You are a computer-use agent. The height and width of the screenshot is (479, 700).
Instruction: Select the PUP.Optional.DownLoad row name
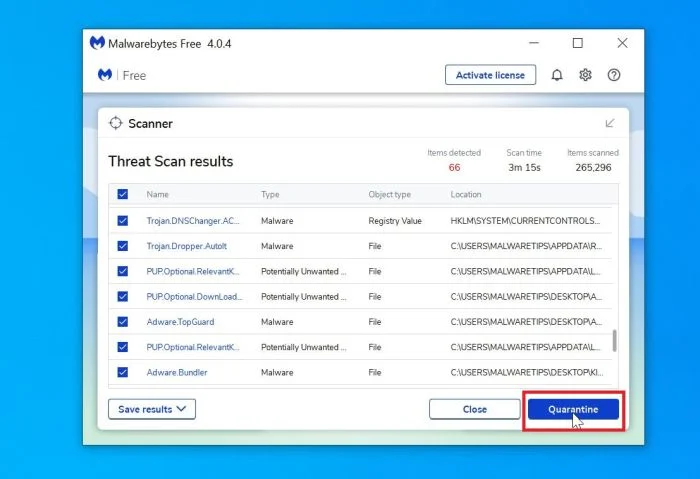[194, 297]
